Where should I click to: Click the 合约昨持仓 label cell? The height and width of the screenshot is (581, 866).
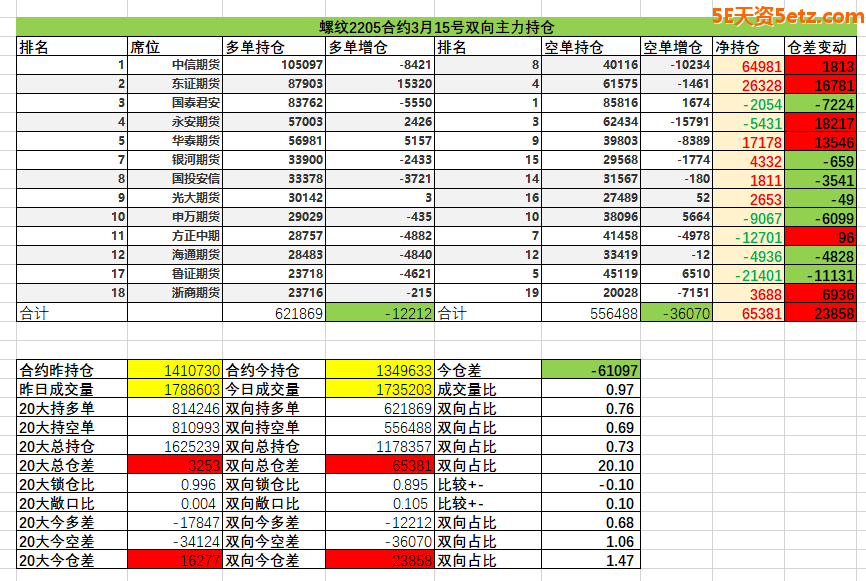coord(72,370)
